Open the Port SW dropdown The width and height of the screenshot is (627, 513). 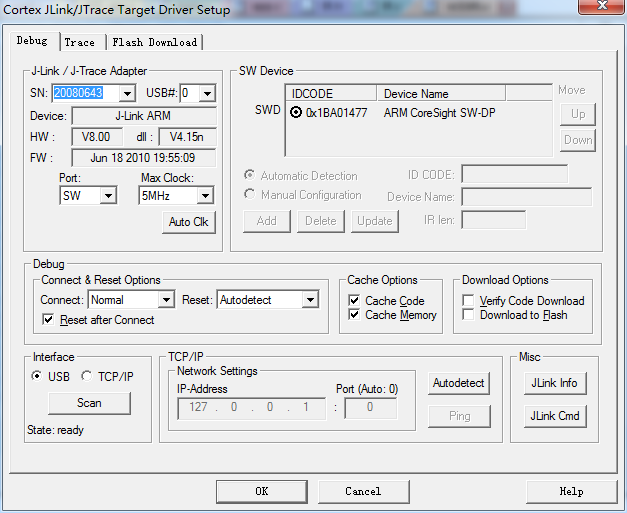(x=108, y=196)
